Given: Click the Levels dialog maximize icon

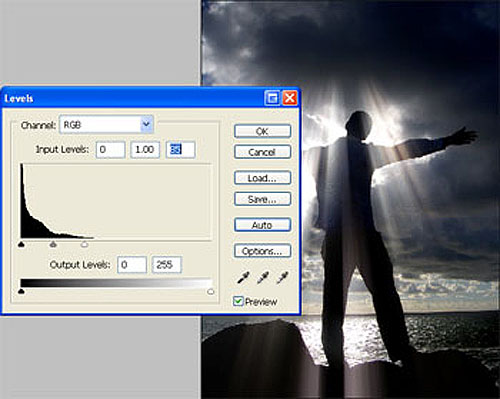Looking at the screenshot, I should tap(272, 98).
